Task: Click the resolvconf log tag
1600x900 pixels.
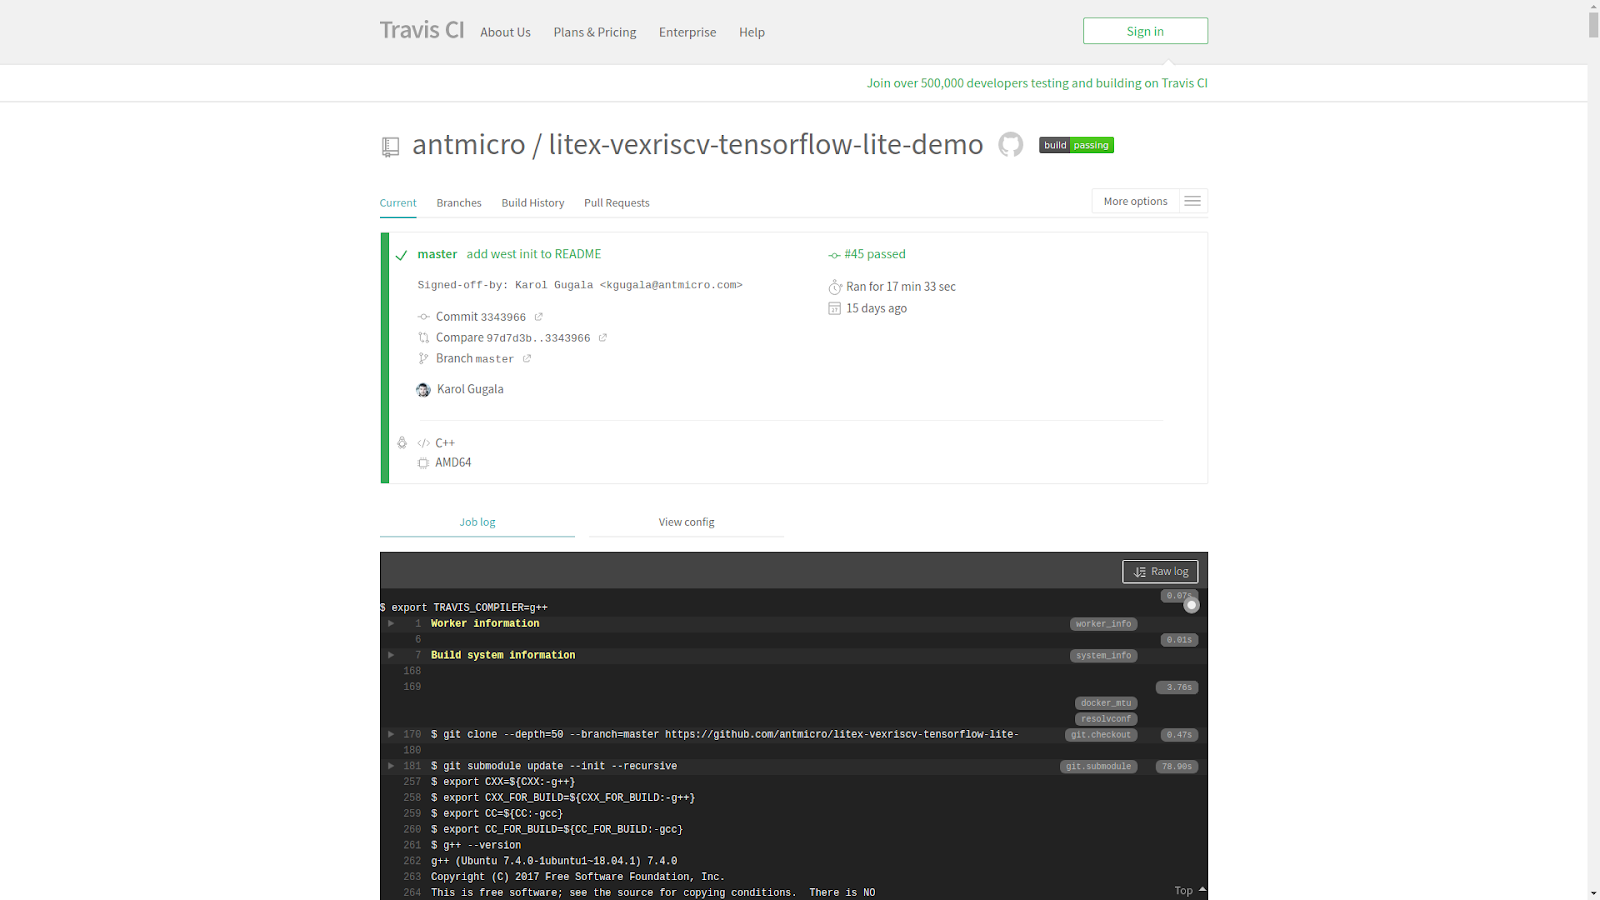Action: point(1106,719)
